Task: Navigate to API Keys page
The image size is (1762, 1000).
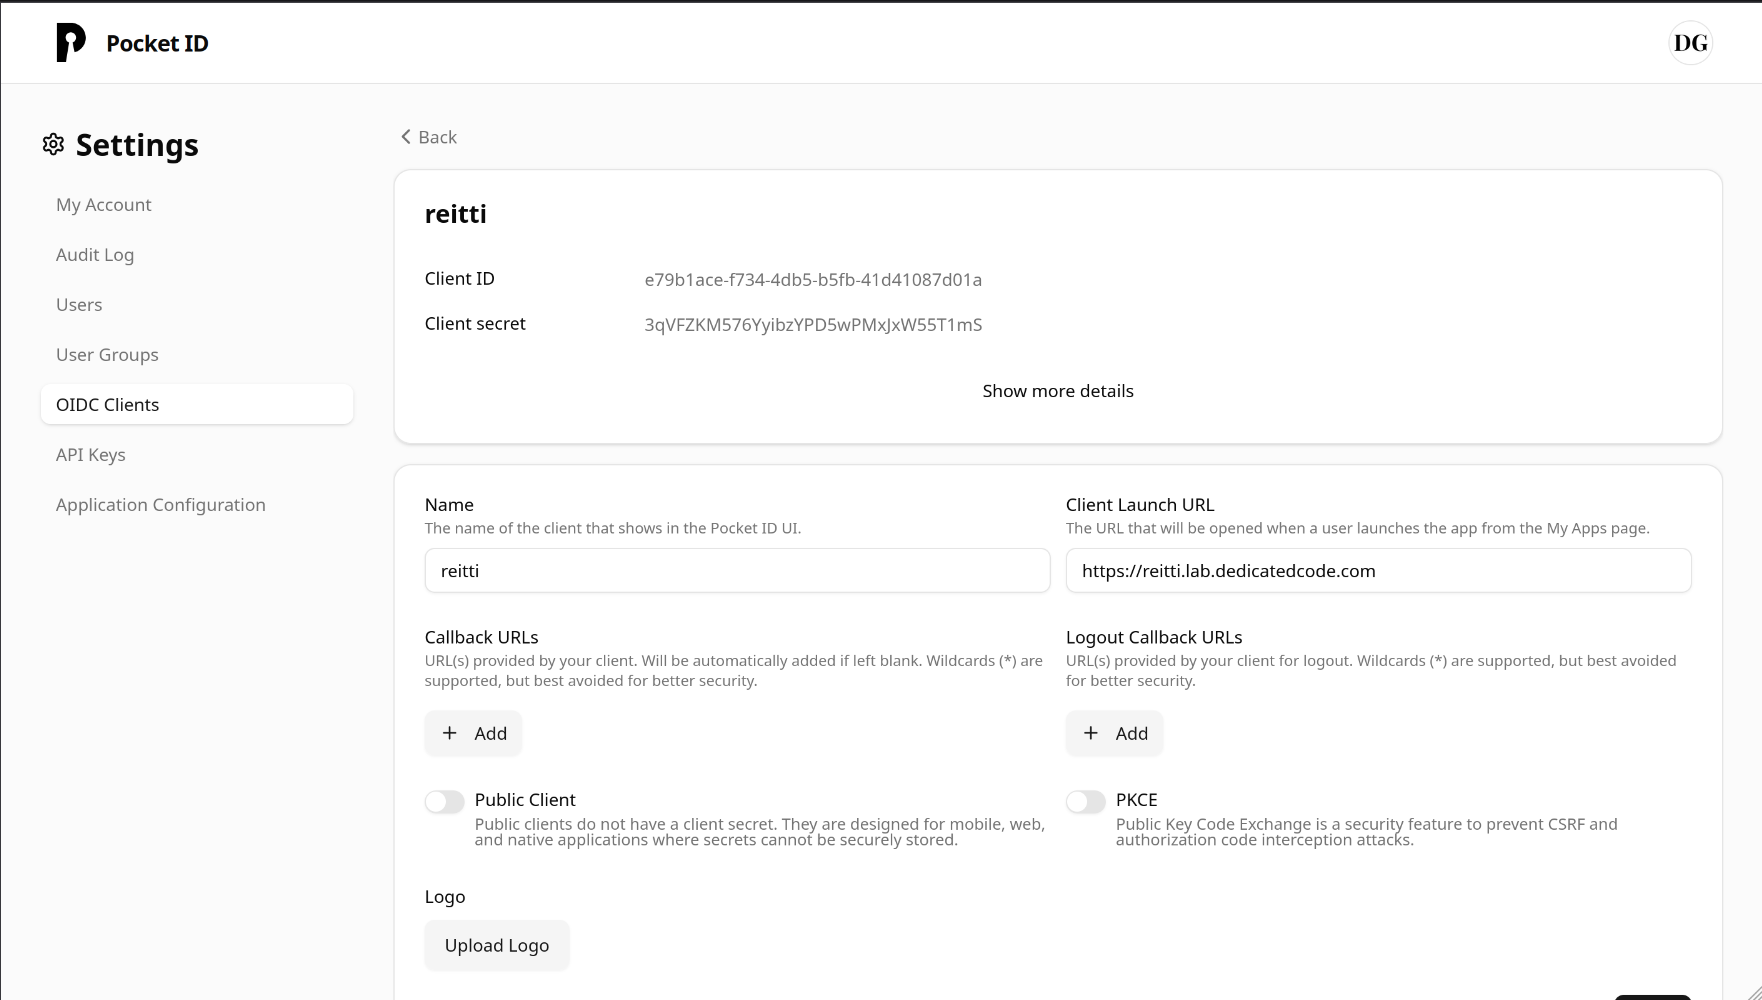Action: (91, 455)
